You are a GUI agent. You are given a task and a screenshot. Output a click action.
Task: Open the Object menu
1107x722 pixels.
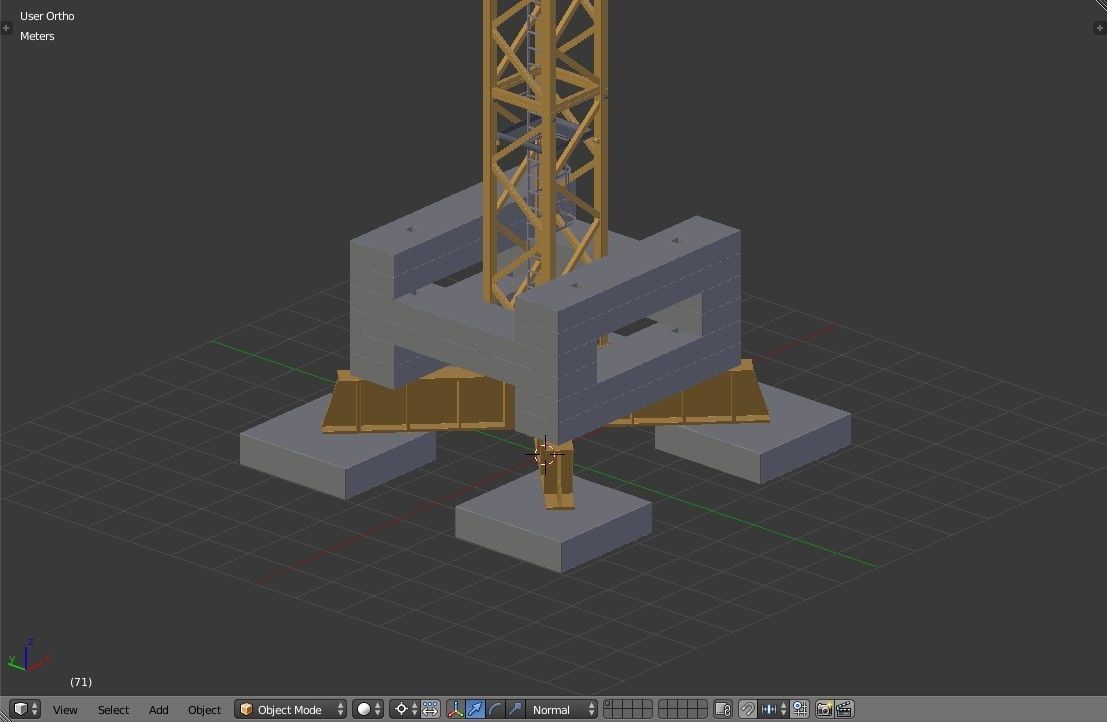pyautogui.click(x=204, y=710)
